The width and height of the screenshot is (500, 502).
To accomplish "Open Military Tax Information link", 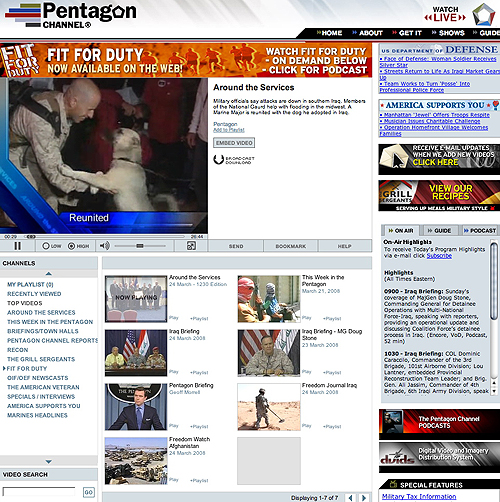I will (419, 496).
